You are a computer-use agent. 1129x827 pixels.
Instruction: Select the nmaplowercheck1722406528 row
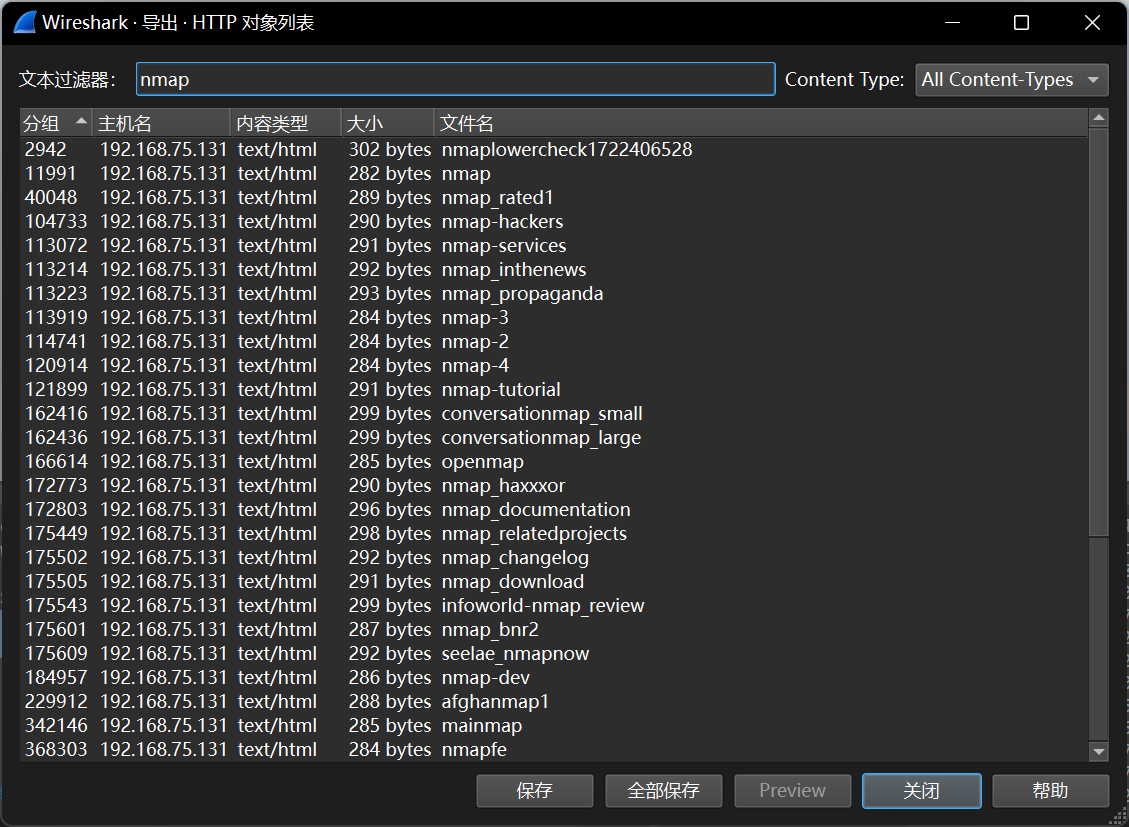click(566, 150)
